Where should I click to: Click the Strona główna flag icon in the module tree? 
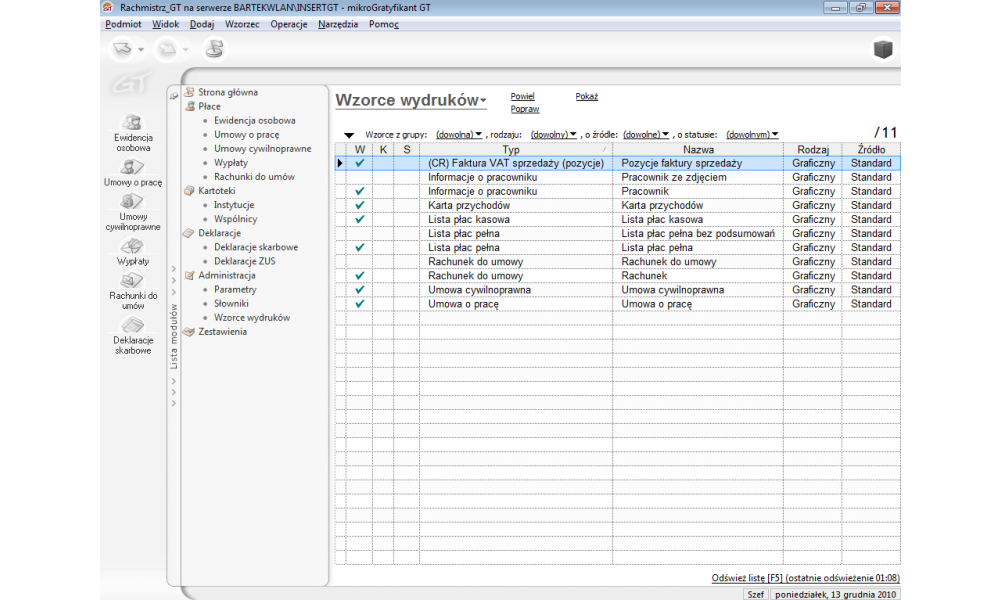point(189,92)
